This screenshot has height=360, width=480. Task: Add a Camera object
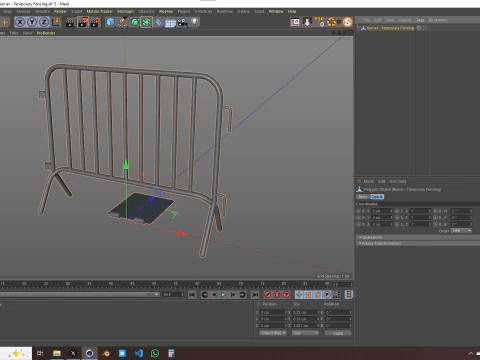[x=182, y=22]
